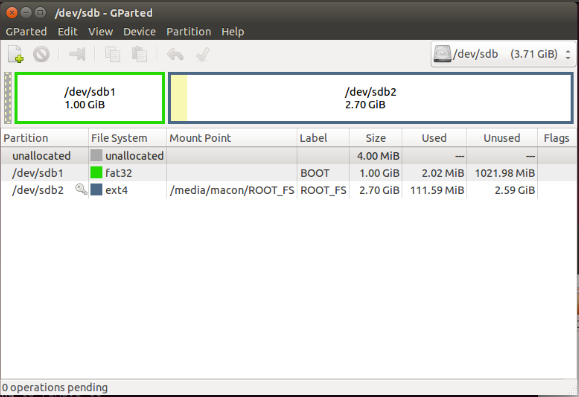Viewport: 579px width, 397px height.
Task: Click the Undo last operation icon
Action: click(x=175, y=54)
